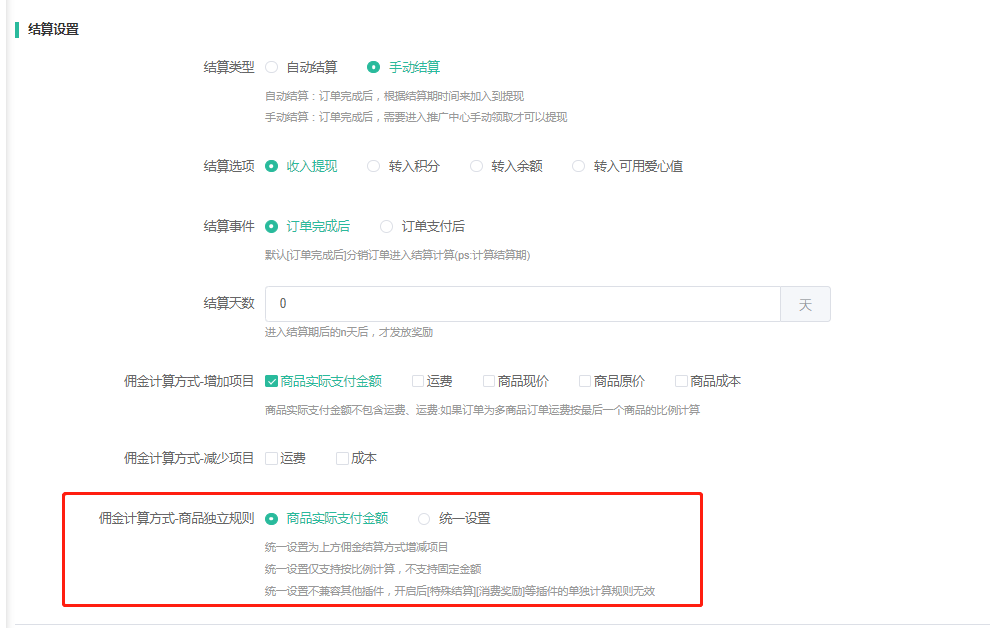Switch 商品独立规则 to 统一设置
The width and height of the screenshot is (990, 628).
425,518
